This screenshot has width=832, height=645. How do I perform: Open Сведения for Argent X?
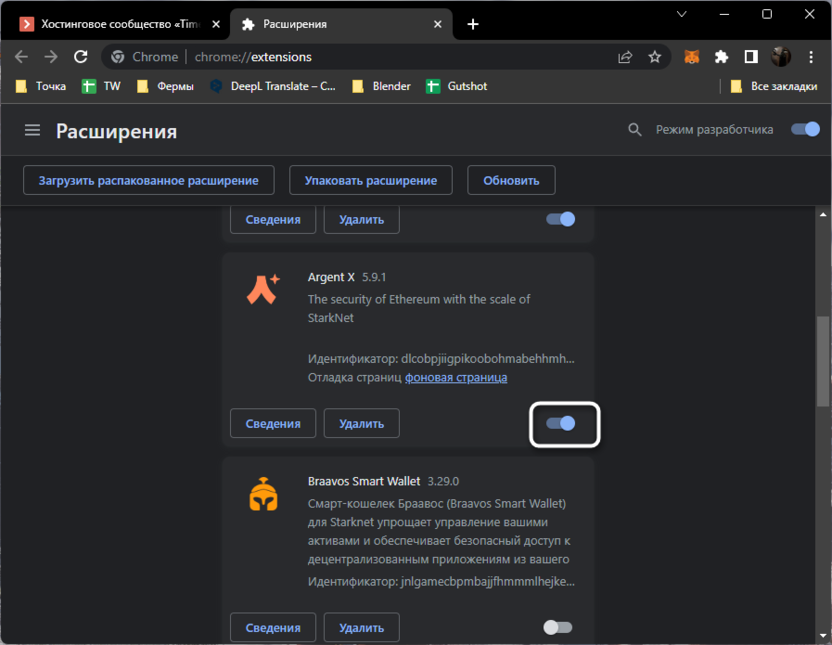coord(273,423)
